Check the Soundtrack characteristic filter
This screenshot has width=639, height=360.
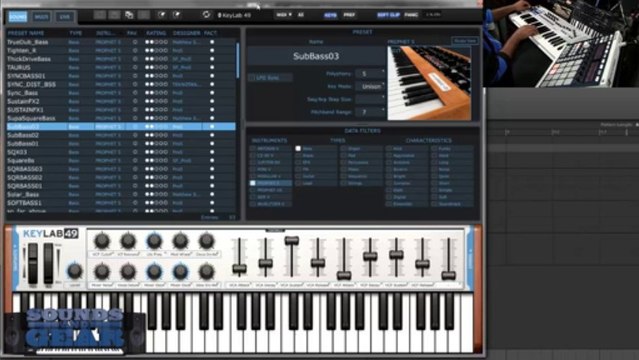(435, 204)
